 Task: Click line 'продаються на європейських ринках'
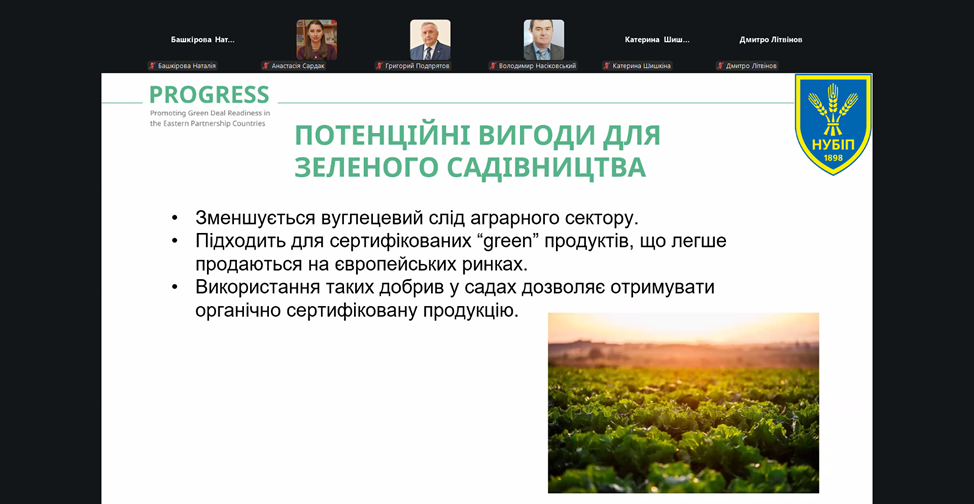click(361, 264)
